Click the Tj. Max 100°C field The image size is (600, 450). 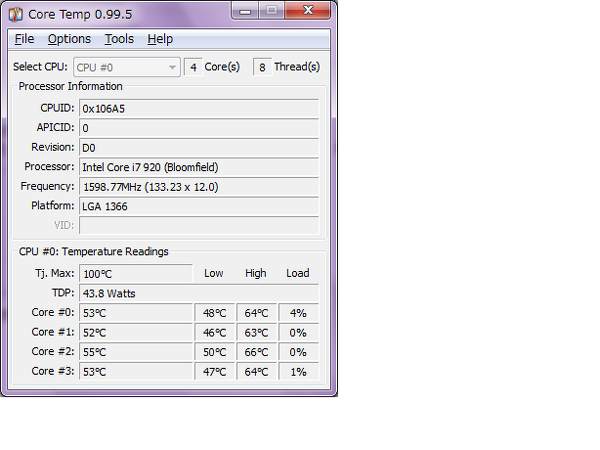coord(135,273)
